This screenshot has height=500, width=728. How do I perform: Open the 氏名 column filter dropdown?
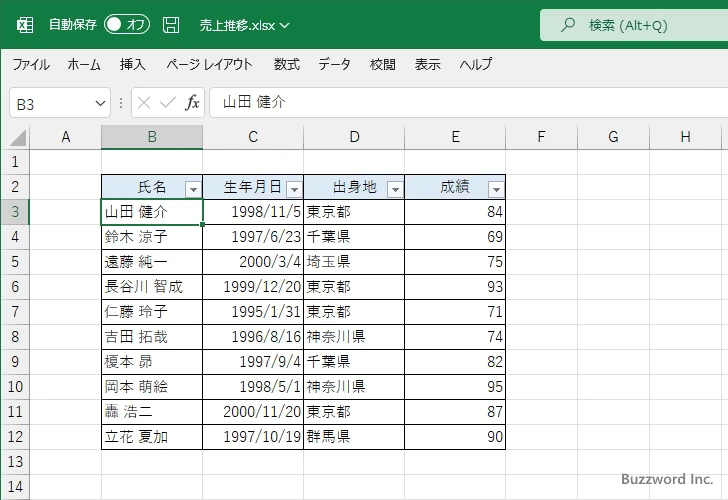[192, 188]
